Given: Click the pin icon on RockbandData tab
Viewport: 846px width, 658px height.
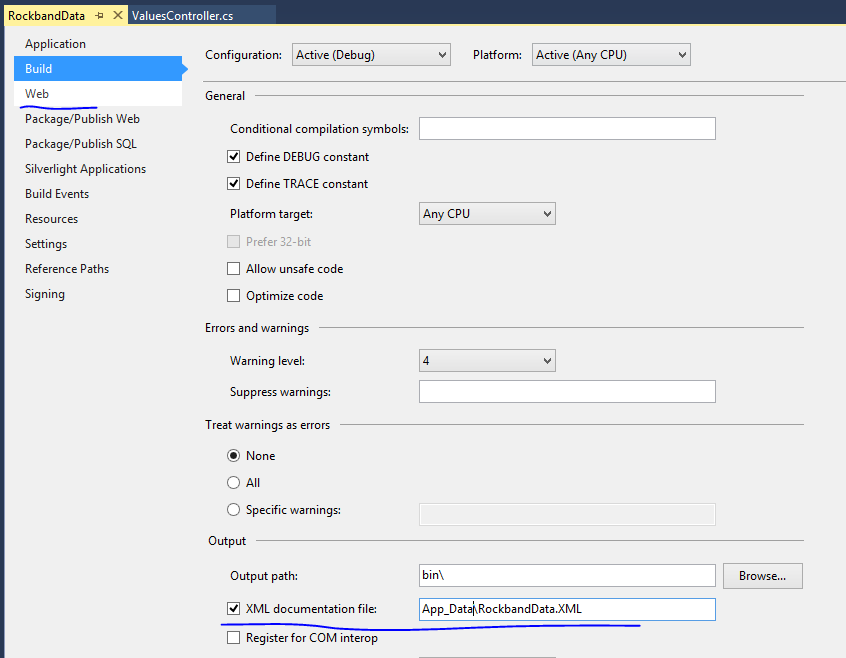Looking at the screenshot, I should tap(100, 16).
